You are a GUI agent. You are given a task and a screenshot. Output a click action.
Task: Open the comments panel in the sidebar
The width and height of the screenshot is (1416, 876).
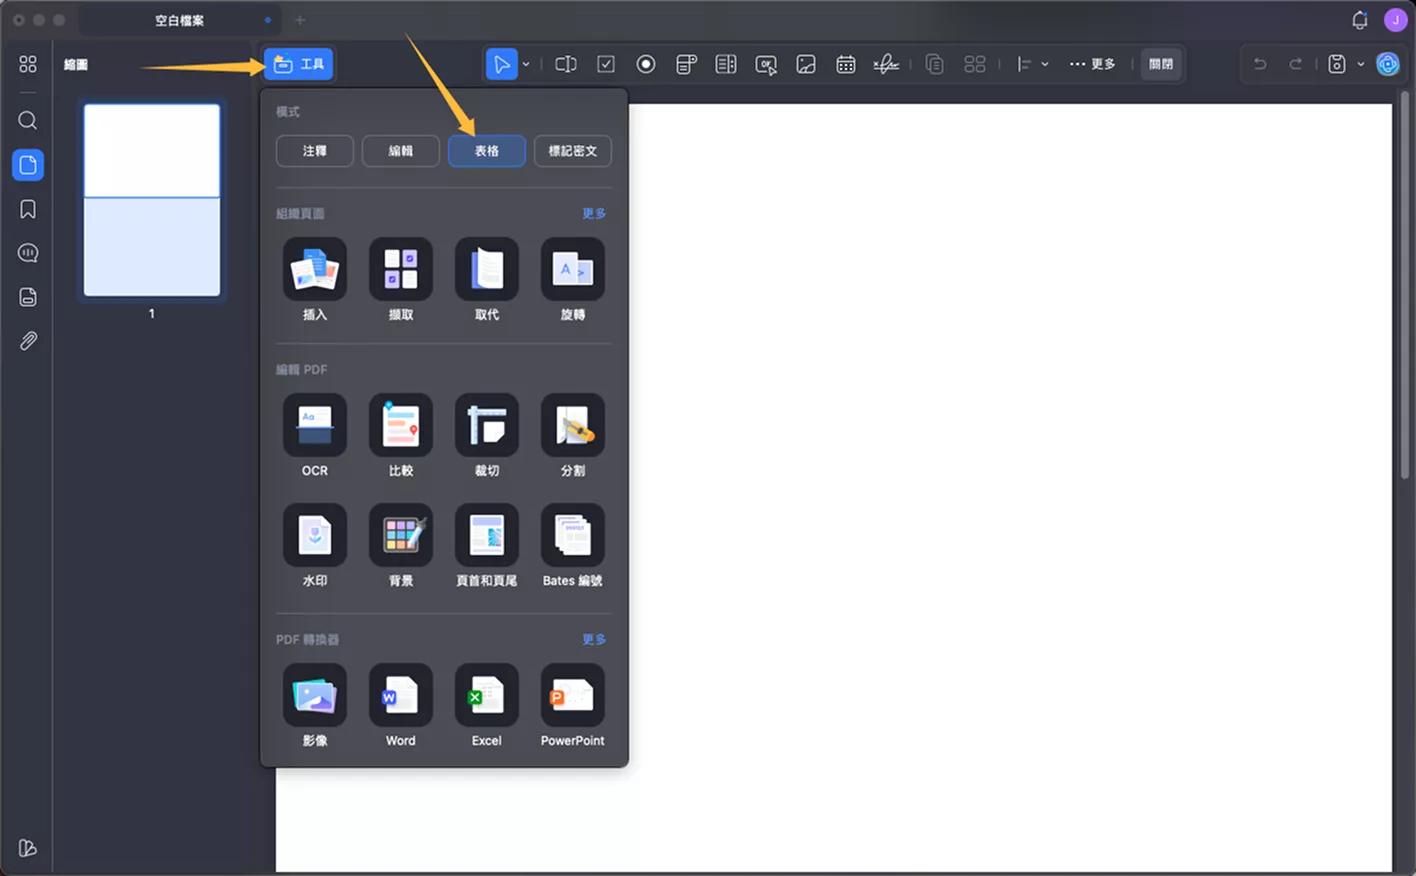click(28, 253)
